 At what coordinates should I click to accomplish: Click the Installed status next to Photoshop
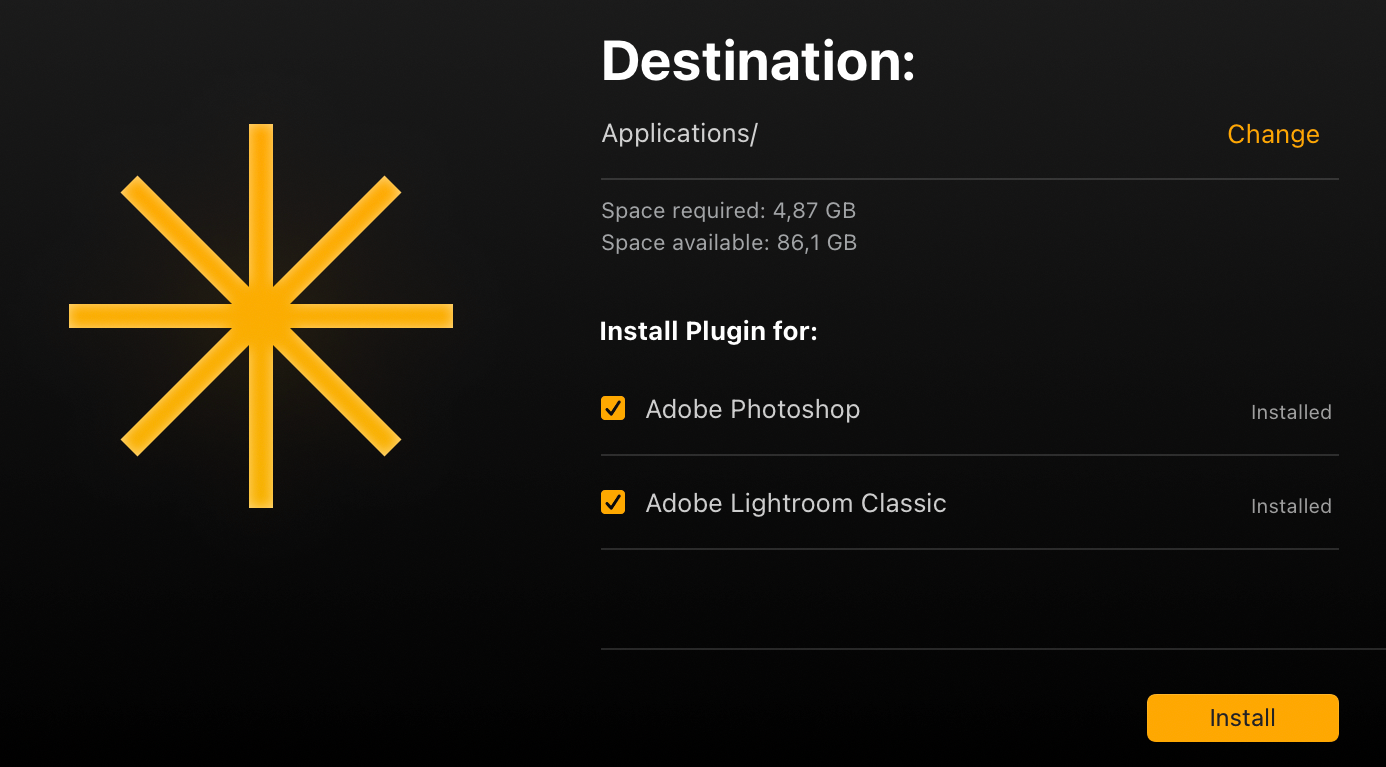(1290, 411)
